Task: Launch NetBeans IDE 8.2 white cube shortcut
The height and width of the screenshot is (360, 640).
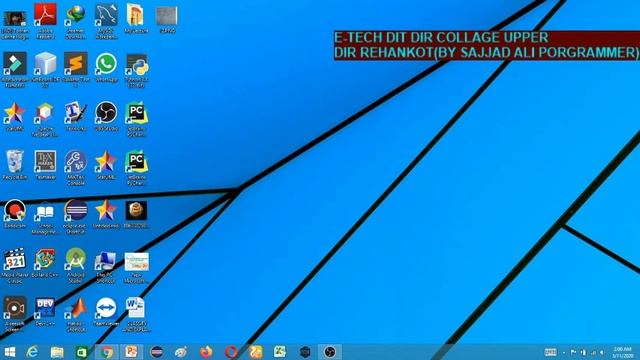Action: [45, 64]
